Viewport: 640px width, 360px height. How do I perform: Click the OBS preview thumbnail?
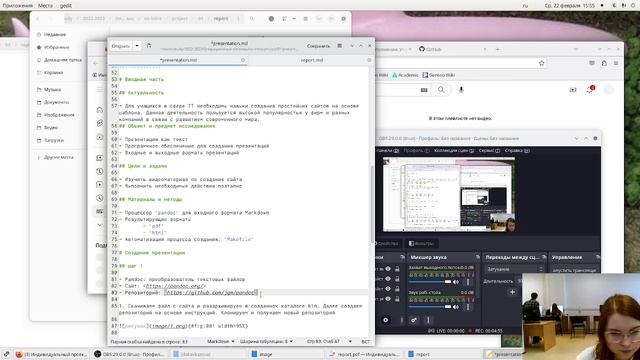(449, 195)
